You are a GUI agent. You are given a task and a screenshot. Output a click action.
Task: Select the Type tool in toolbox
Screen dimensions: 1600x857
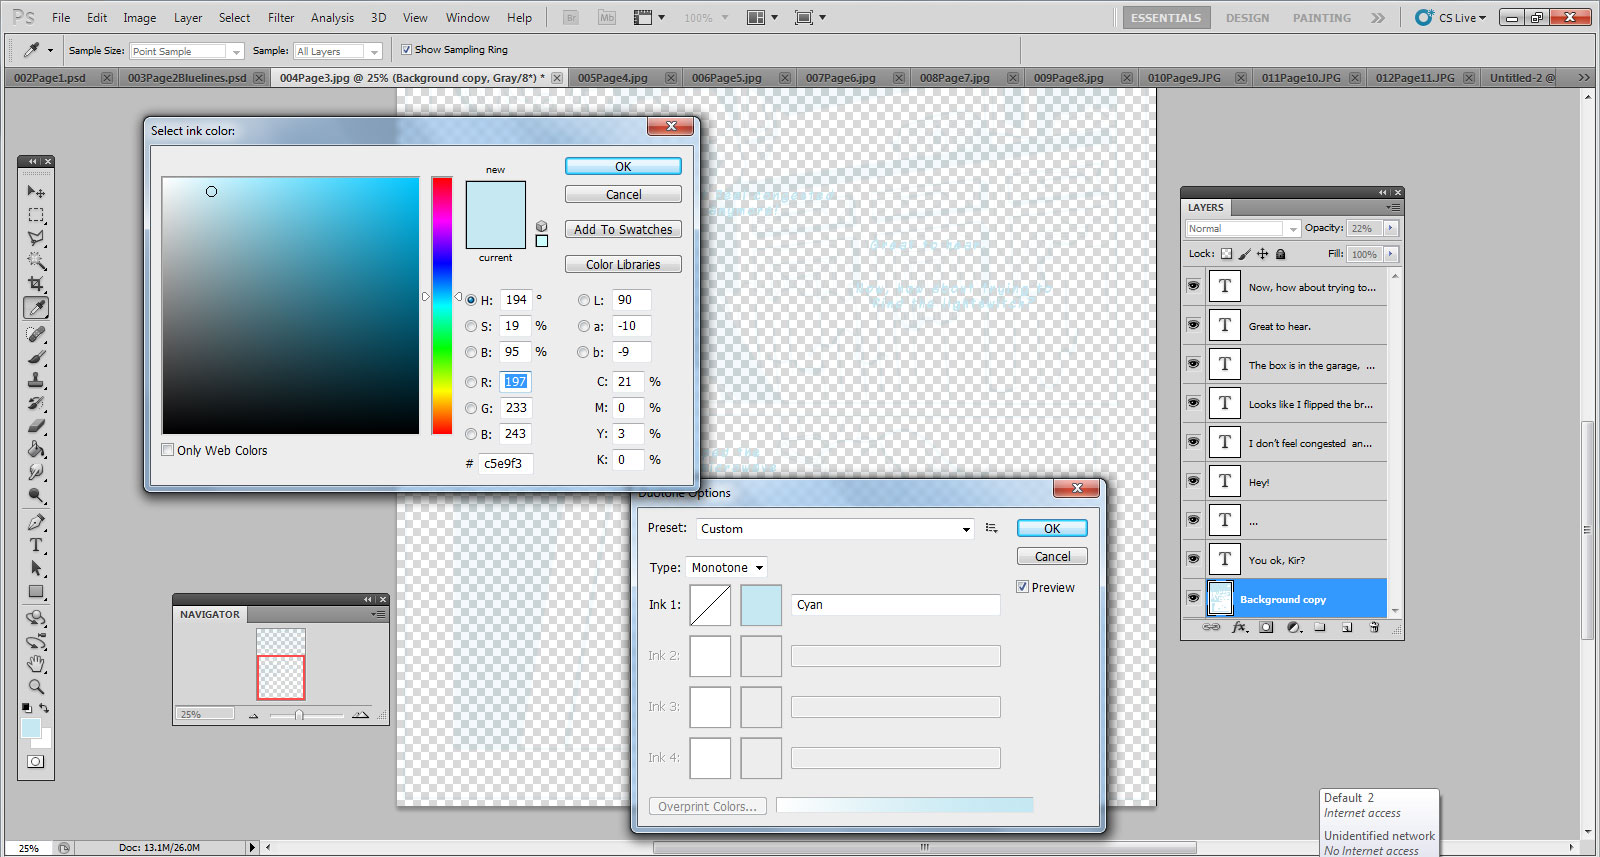click(36, 545)
